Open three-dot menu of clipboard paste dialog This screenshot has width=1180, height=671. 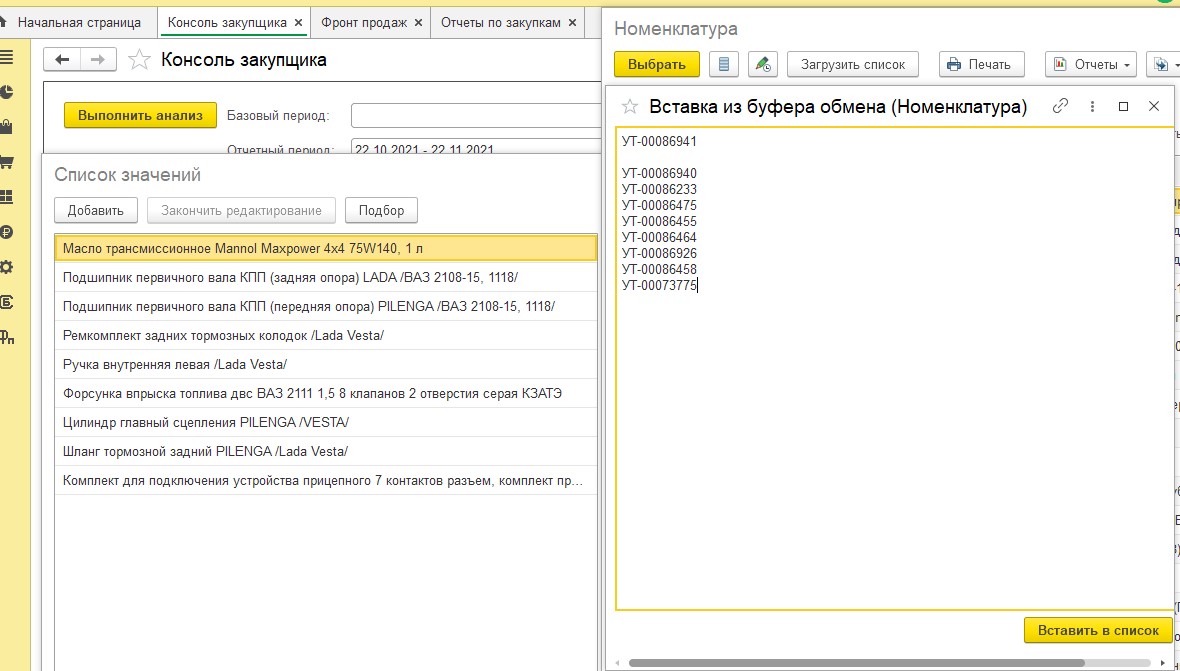(1092, 106)
